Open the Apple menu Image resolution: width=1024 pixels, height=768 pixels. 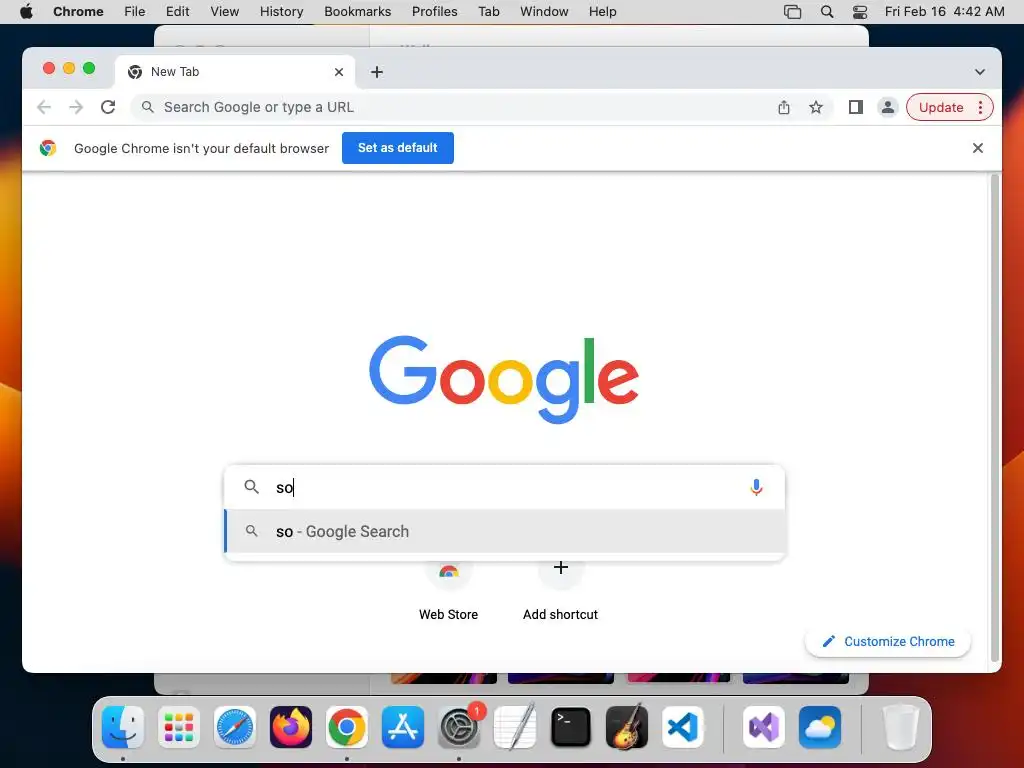[26, 12]
